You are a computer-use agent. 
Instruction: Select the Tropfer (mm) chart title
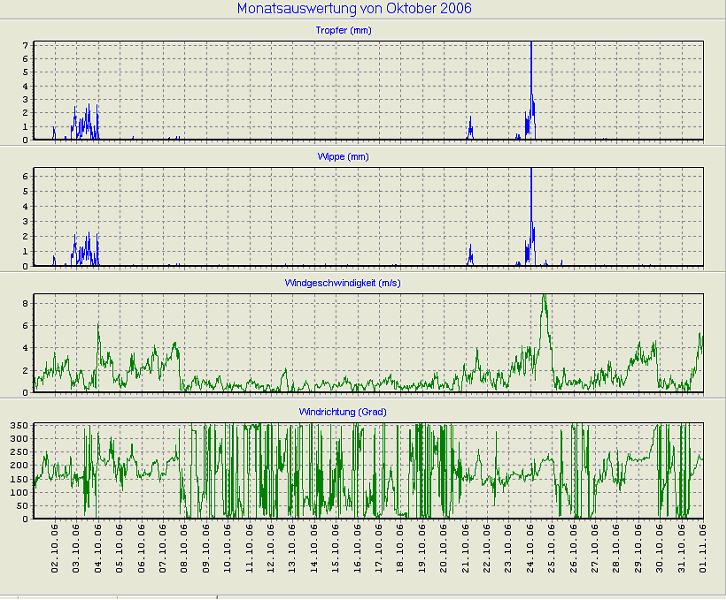click(365, 31)
